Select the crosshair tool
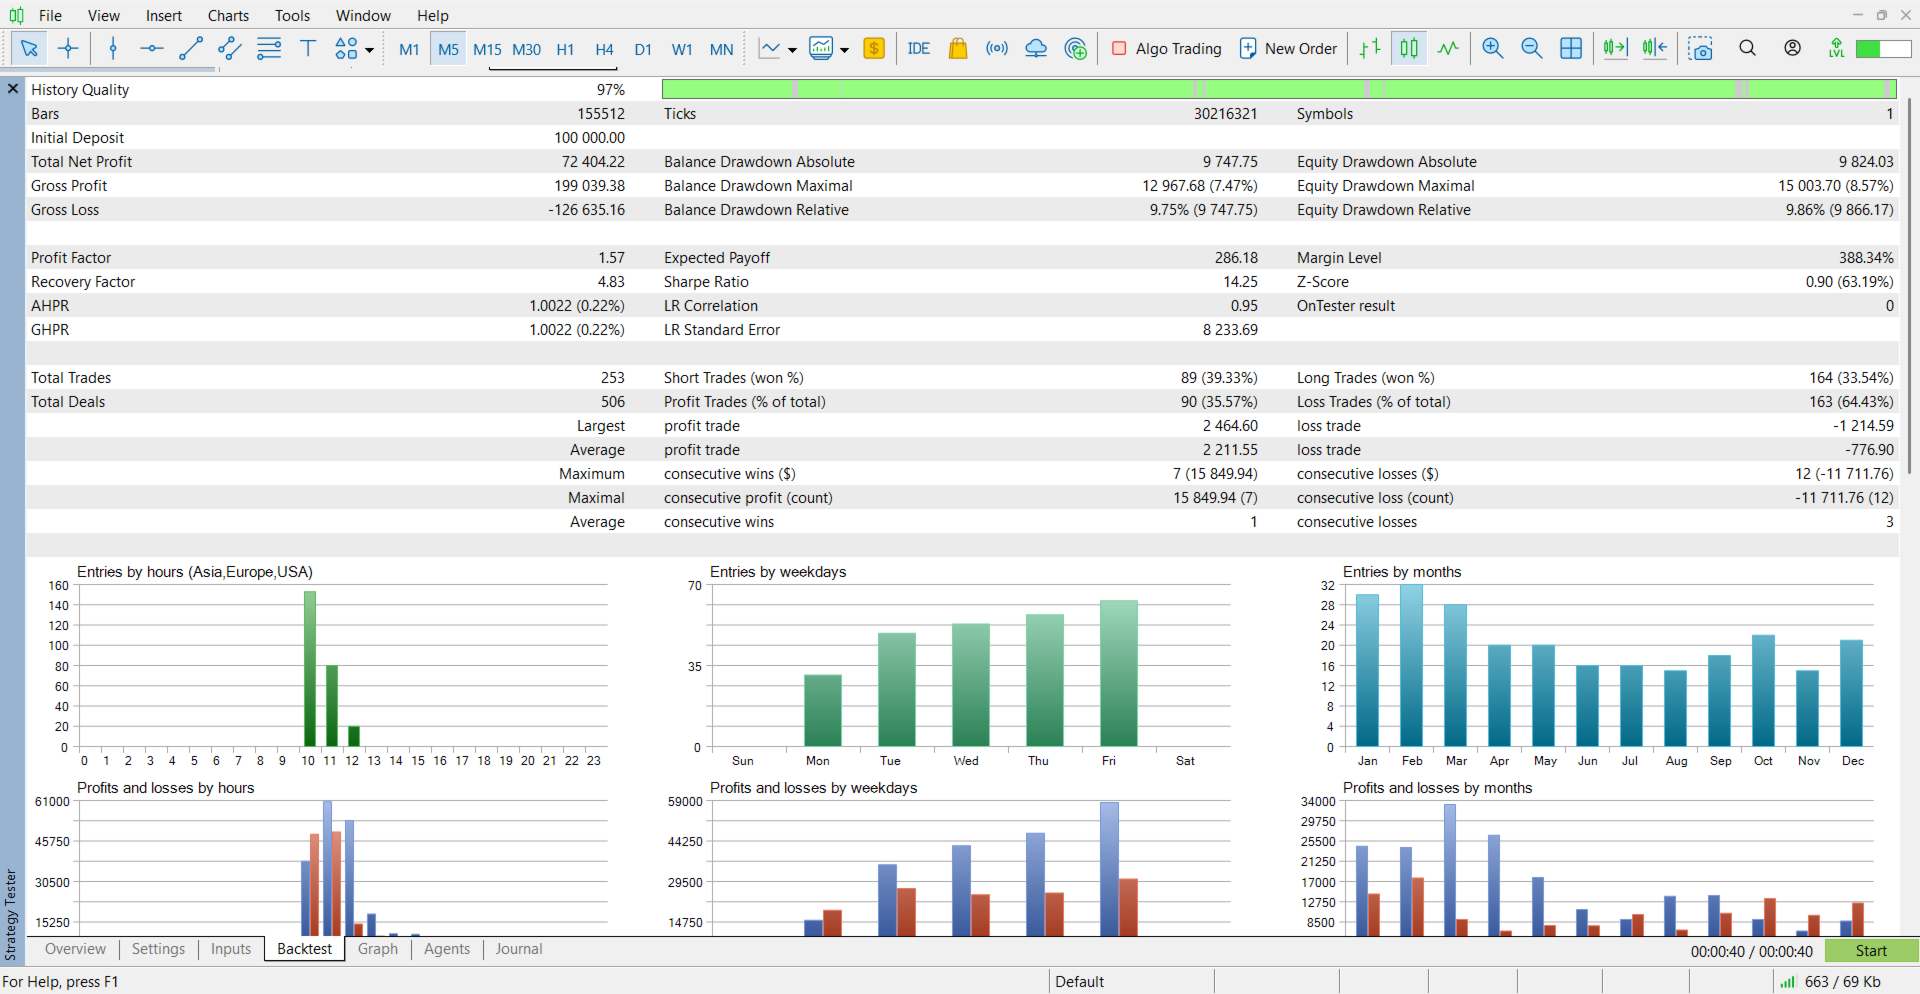 68,48
